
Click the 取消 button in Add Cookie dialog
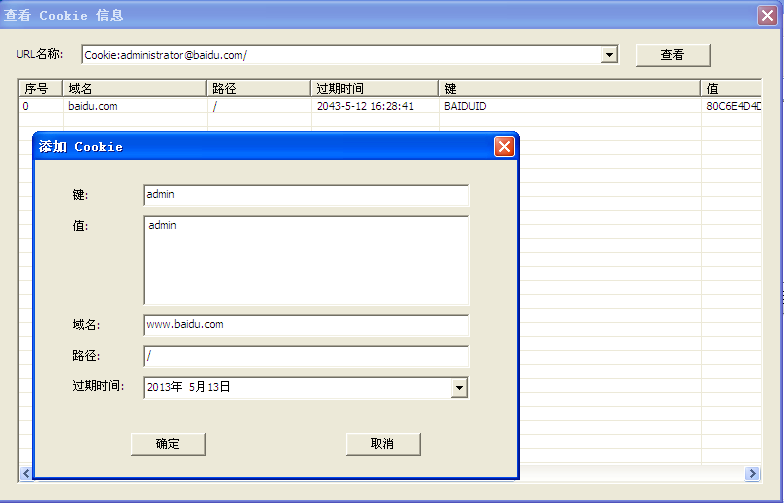[383, 444]
